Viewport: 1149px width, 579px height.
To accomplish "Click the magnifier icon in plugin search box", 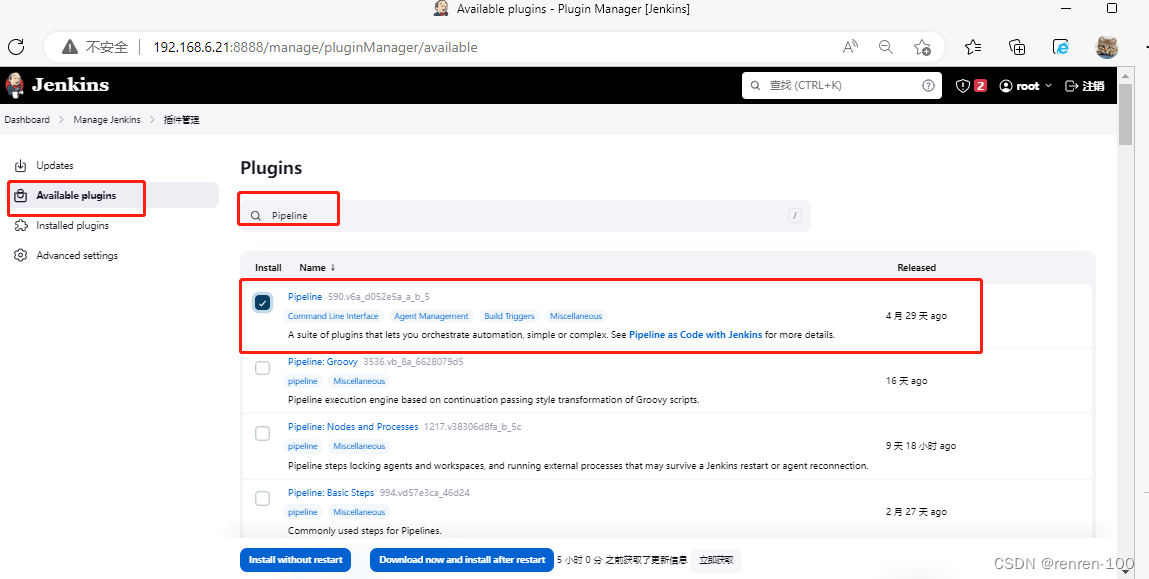I will 256,216.
